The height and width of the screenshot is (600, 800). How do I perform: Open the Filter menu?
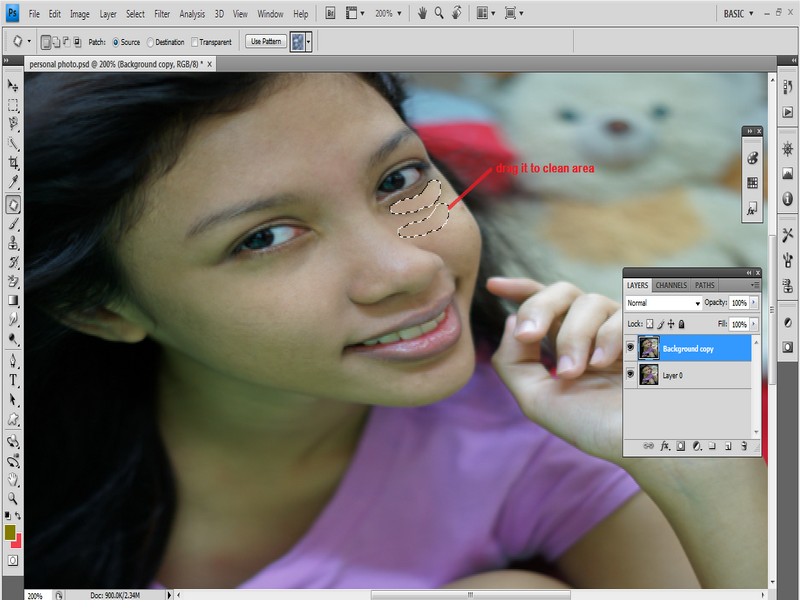coord(161,15)
